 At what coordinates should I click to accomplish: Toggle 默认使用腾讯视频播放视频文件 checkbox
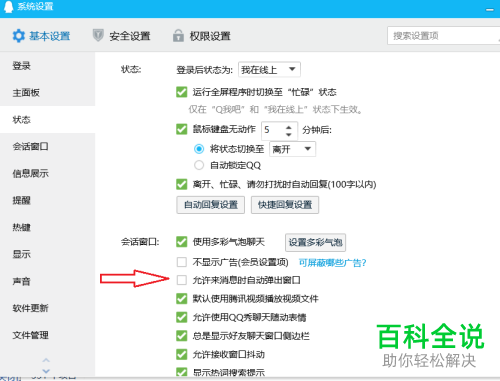tap(182, 299)
